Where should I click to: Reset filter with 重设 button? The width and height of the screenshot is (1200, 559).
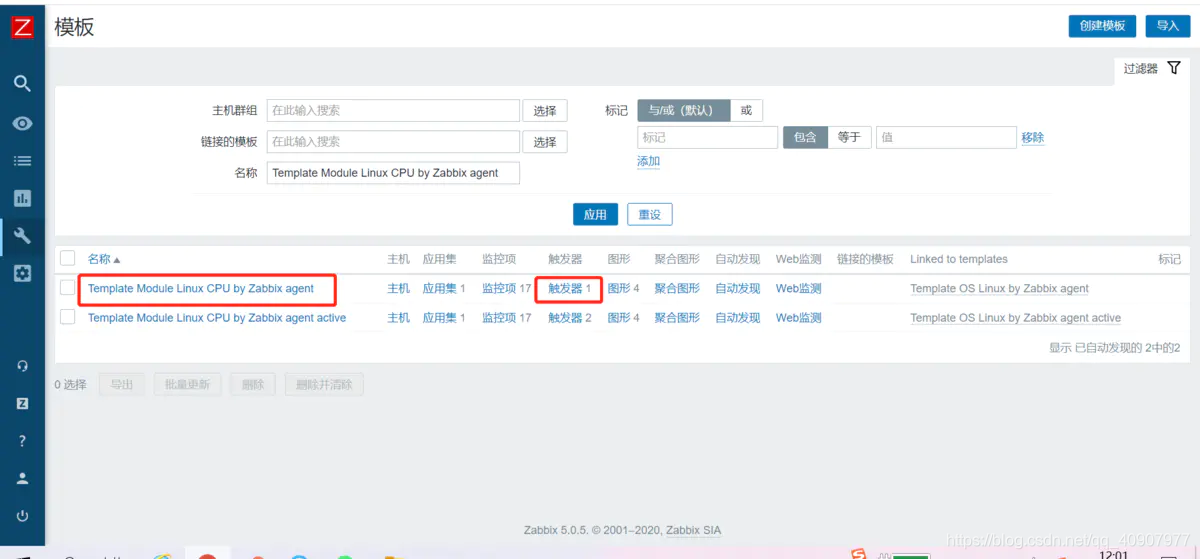(x=650, y=214)
